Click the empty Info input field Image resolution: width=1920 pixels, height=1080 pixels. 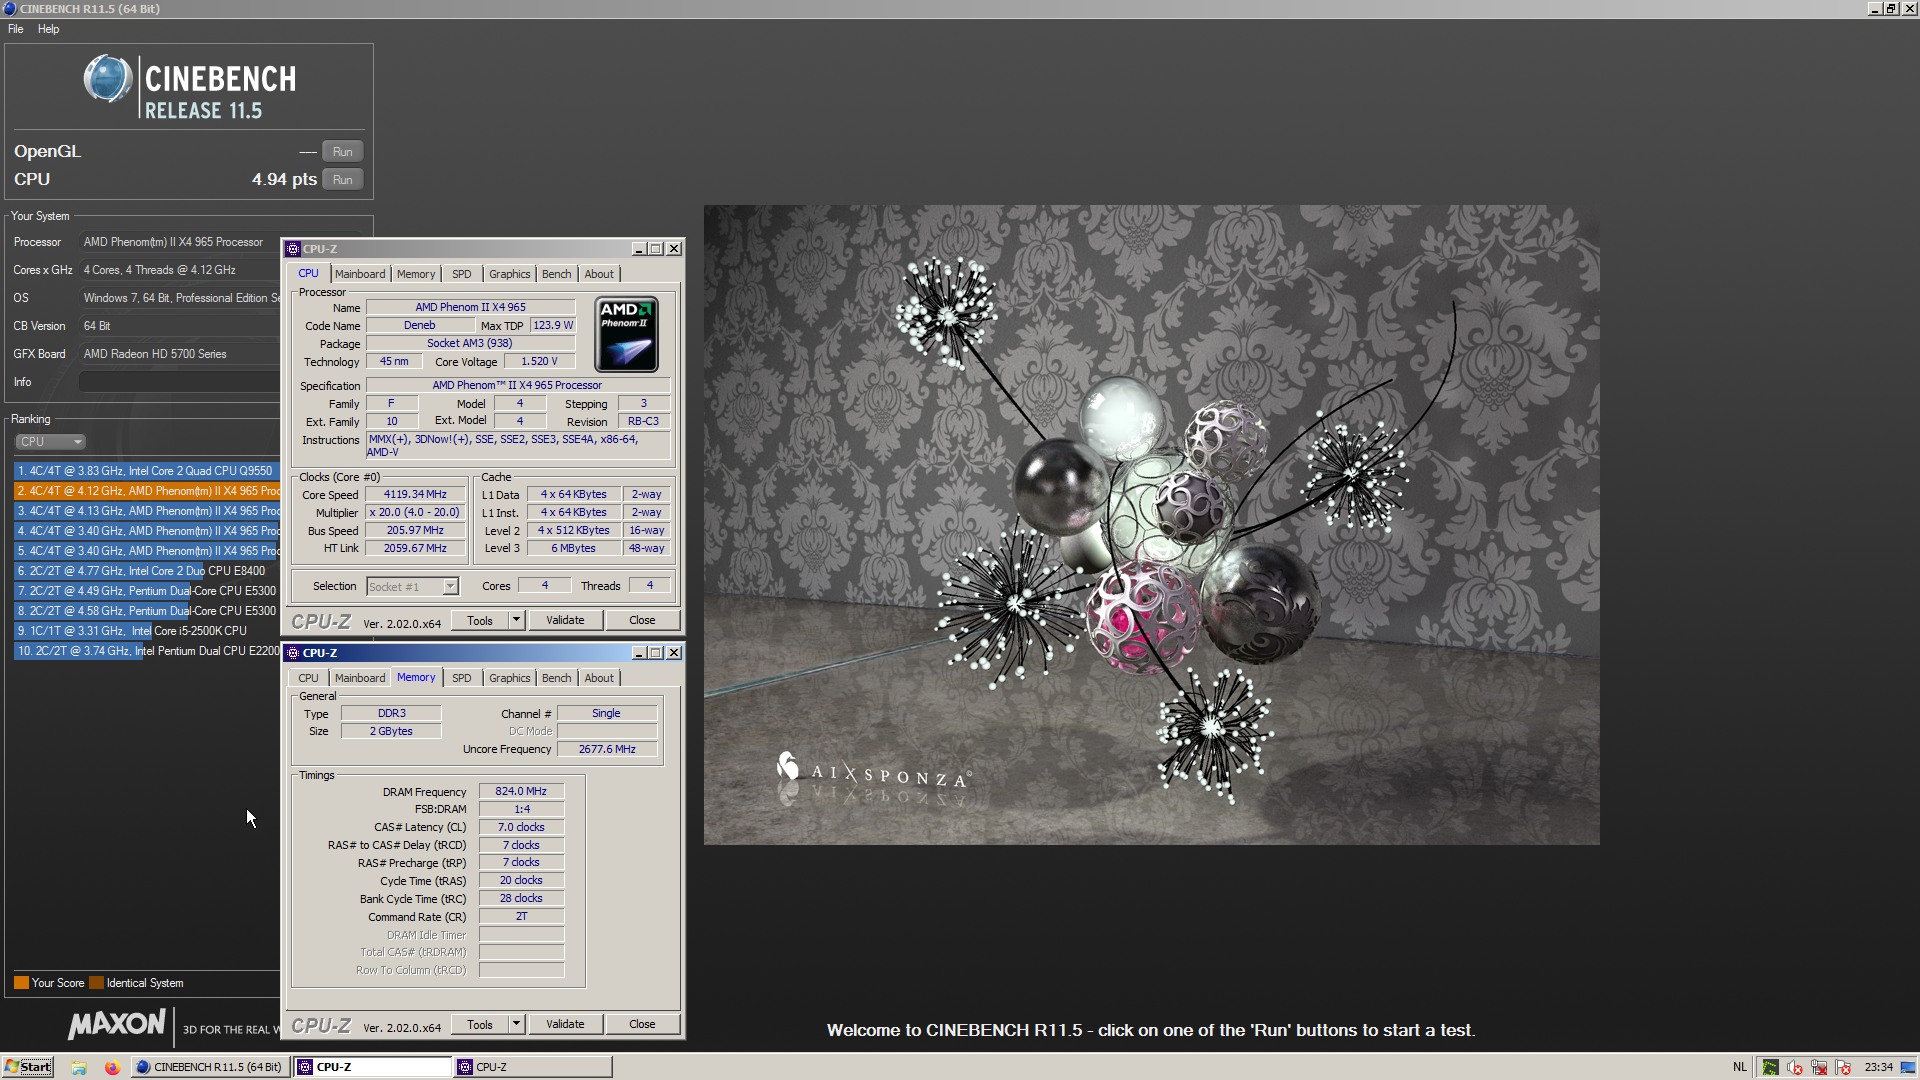click(x=179, y=382)
